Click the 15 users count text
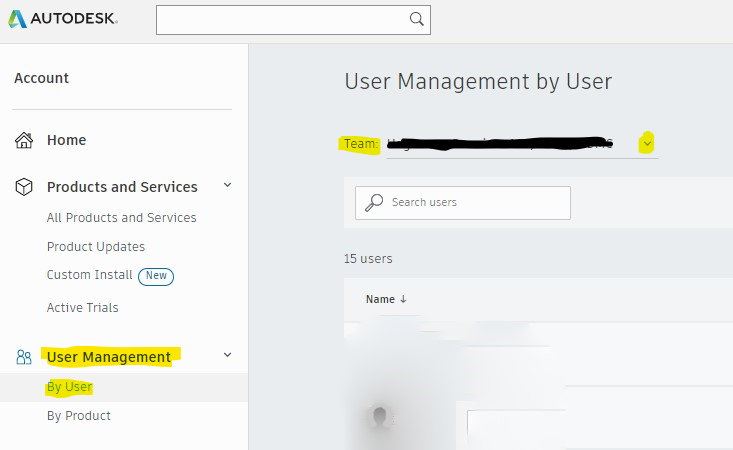This screenshot has height=450, width=733. pyautogui.click(x=368, y=259)
